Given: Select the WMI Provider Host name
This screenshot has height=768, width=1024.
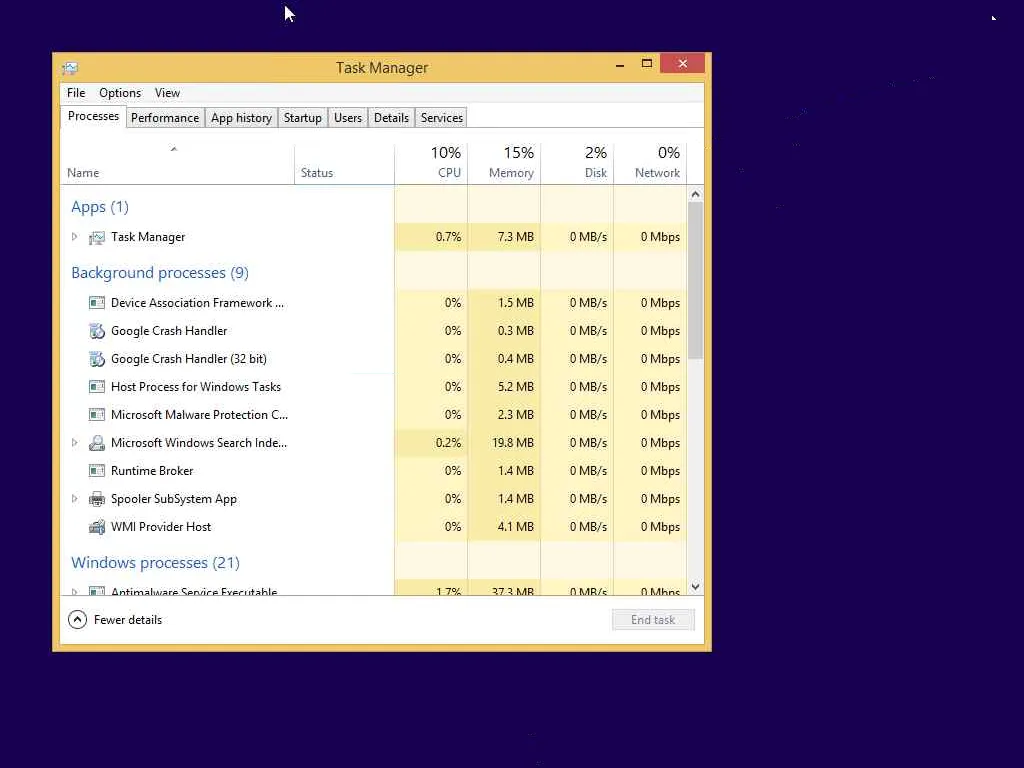Looking at the screenshot, I should tap(161, 527).
